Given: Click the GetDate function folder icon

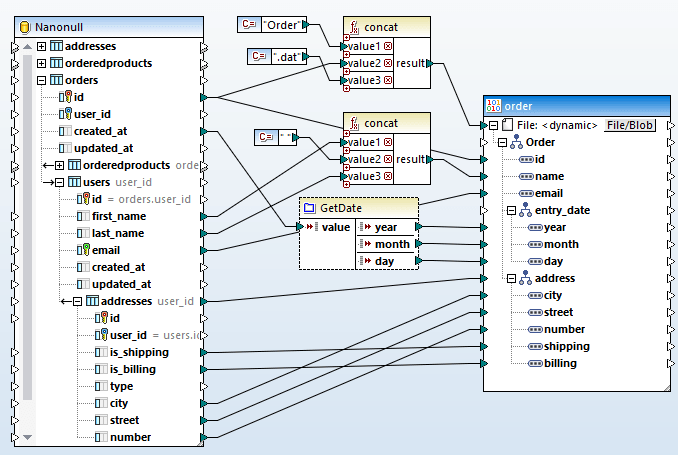Looking at the screenshot, I should coord(308,207).
